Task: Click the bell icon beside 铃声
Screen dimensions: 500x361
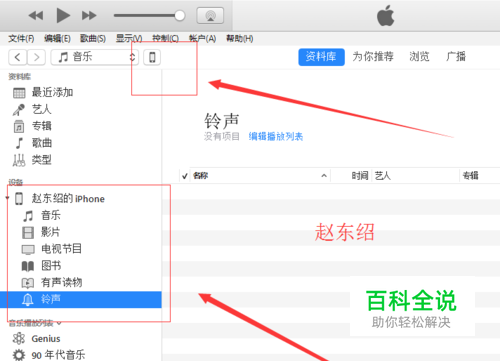Action: point(28,299)
